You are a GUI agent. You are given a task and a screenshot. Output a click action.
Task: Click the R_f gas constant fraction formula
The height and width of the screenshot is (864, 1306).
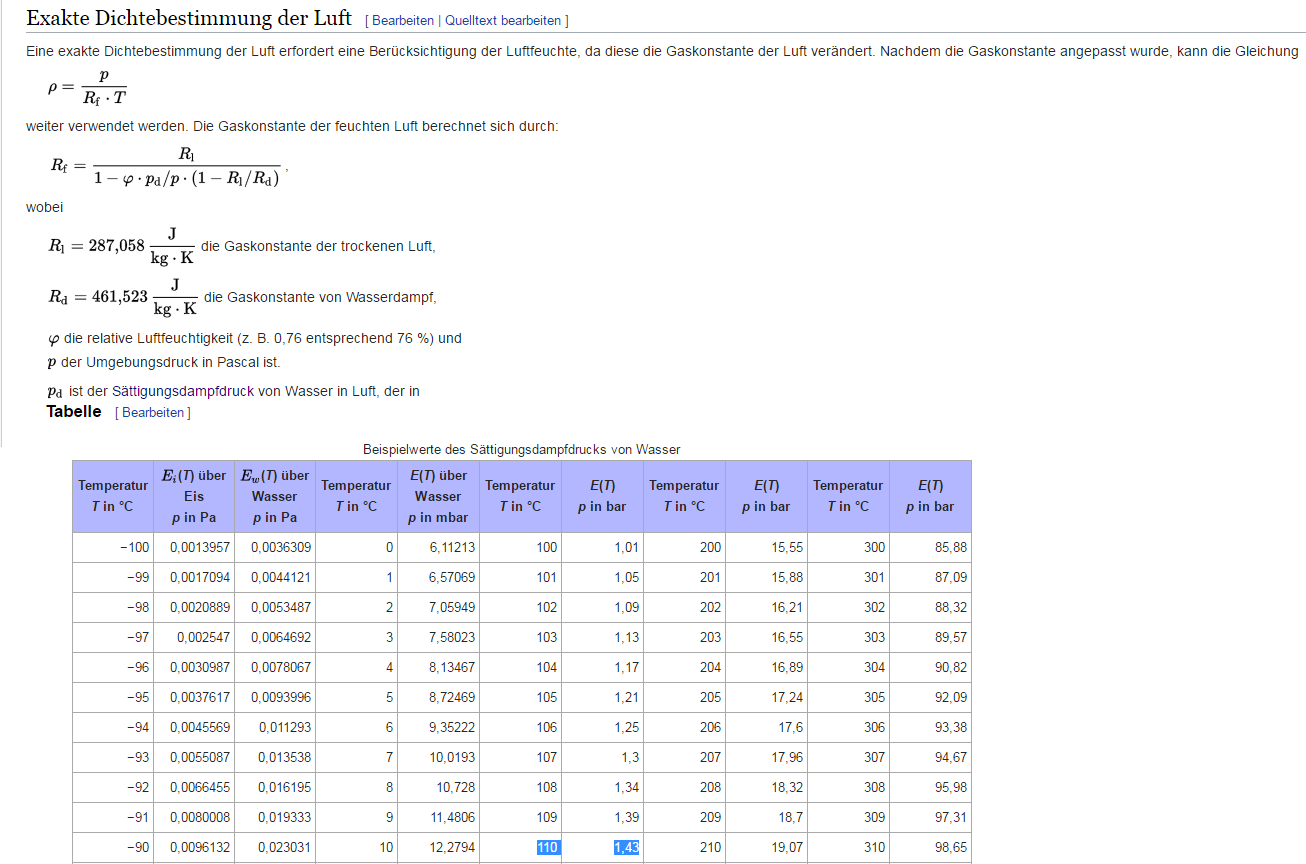point(166,166)
